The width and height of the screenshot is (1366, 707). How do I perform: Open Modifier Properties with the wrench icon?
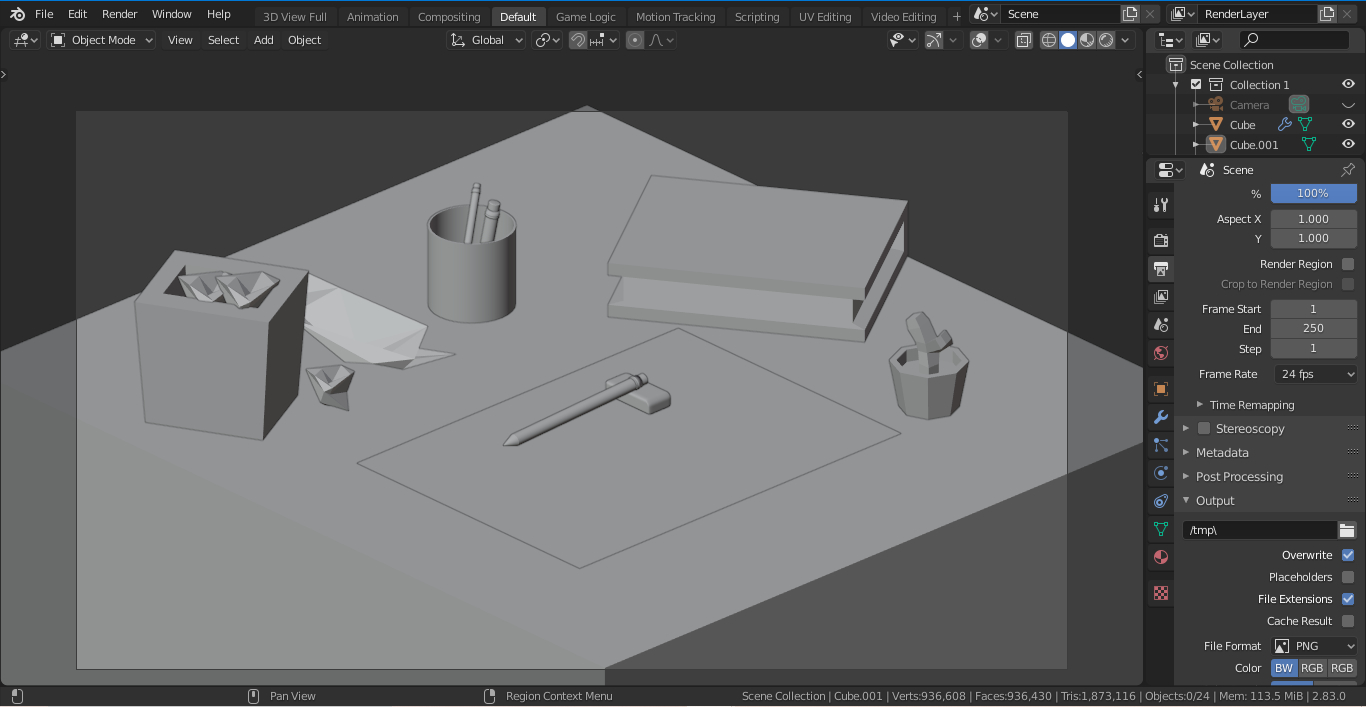1160,417
